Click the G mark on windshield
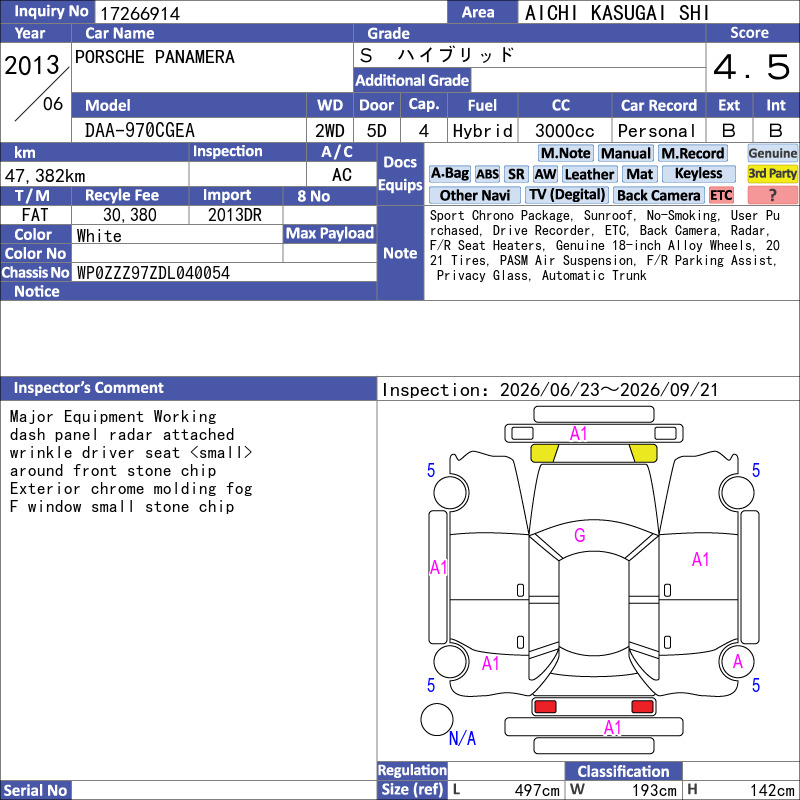Image resolution: width=800 pixels, height=800 pixels. point(580,535)
